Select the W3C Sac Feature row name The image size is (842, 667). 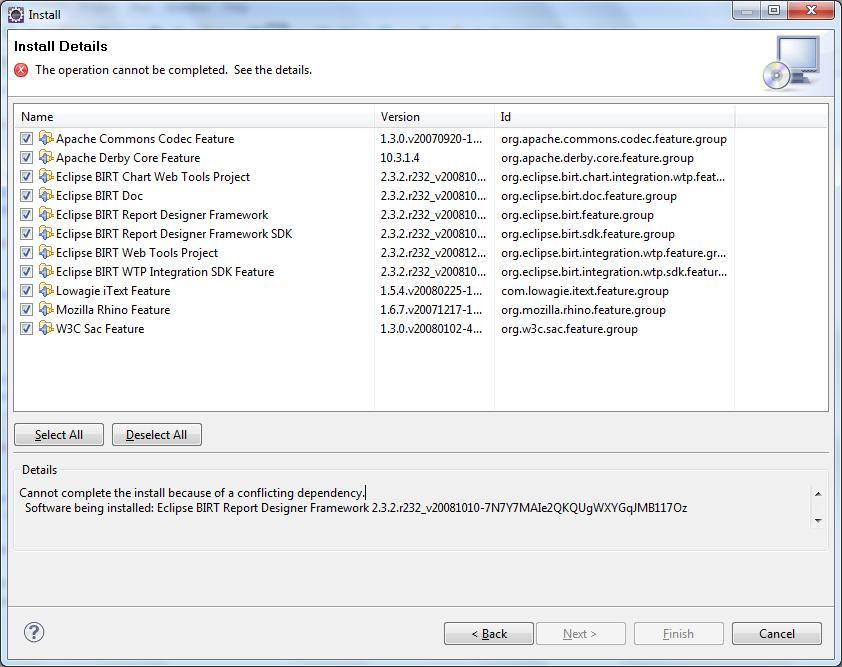[100, 329]
